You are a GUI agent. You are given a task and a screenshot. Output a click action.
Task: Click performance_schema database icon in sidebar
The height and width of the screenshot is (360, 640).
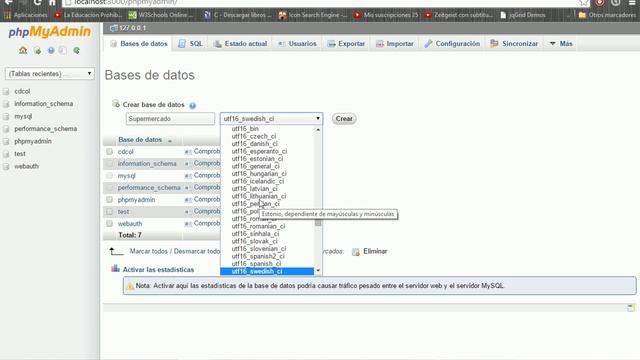tap(6, 129)
